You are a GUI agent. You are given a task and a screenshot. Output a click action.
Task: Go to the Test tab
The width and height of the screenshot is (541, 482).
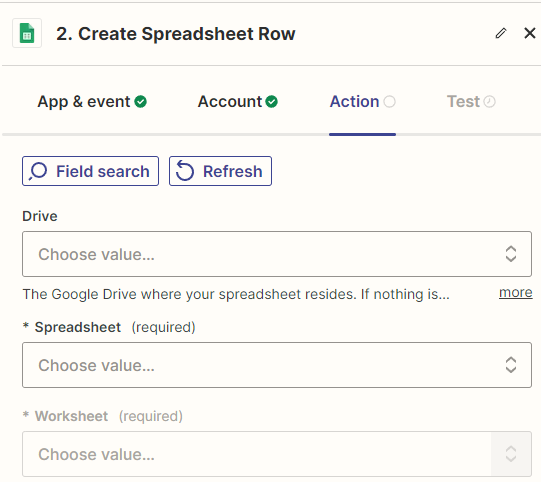471,101
